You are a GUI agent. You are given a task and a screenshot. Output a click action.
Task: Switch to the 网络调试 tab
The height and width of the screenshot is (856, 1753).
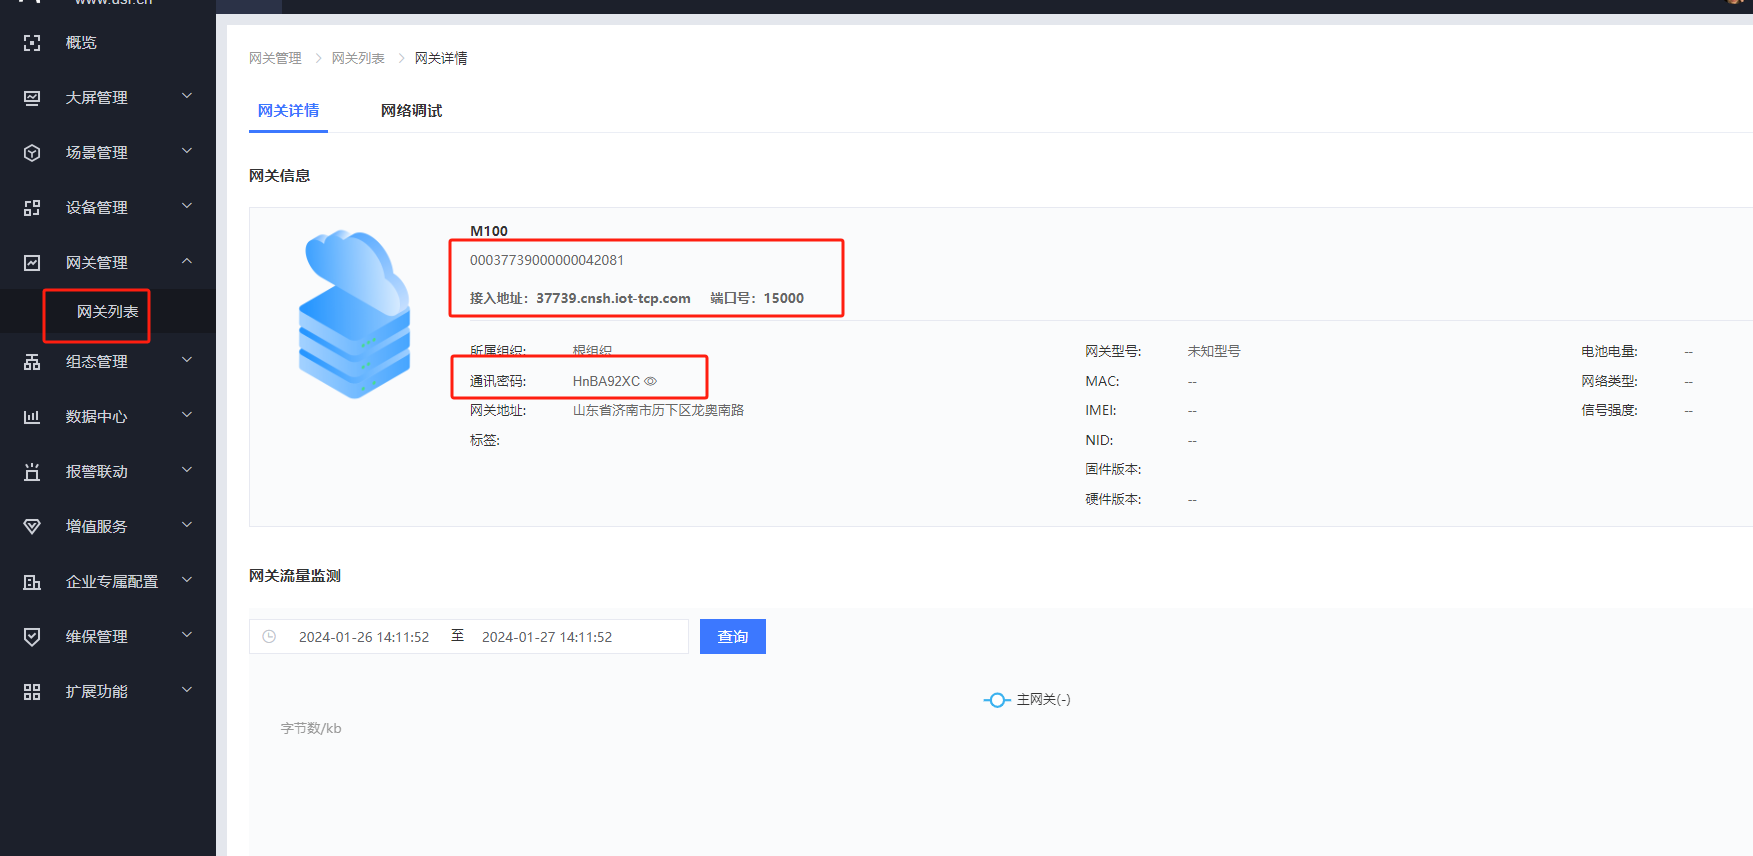coord(411,111)
